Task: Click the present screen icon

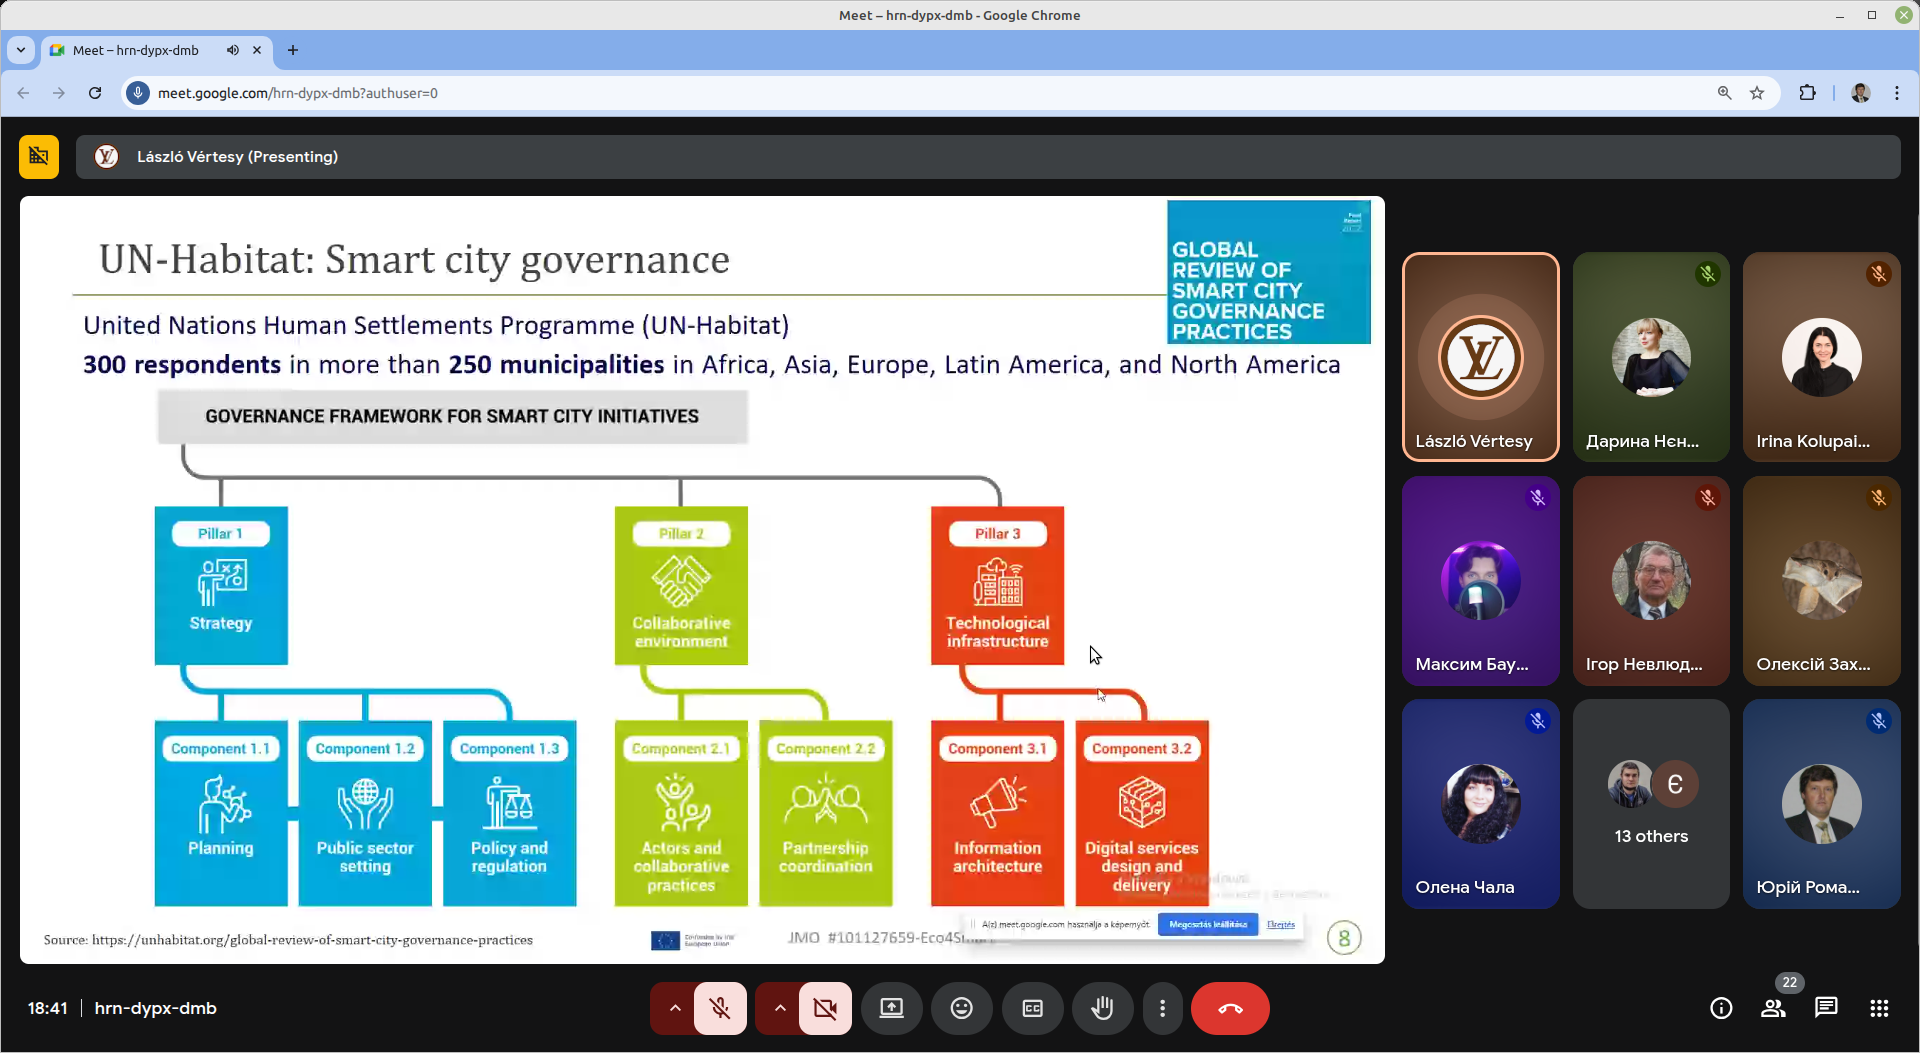Action: point(891,1008)
